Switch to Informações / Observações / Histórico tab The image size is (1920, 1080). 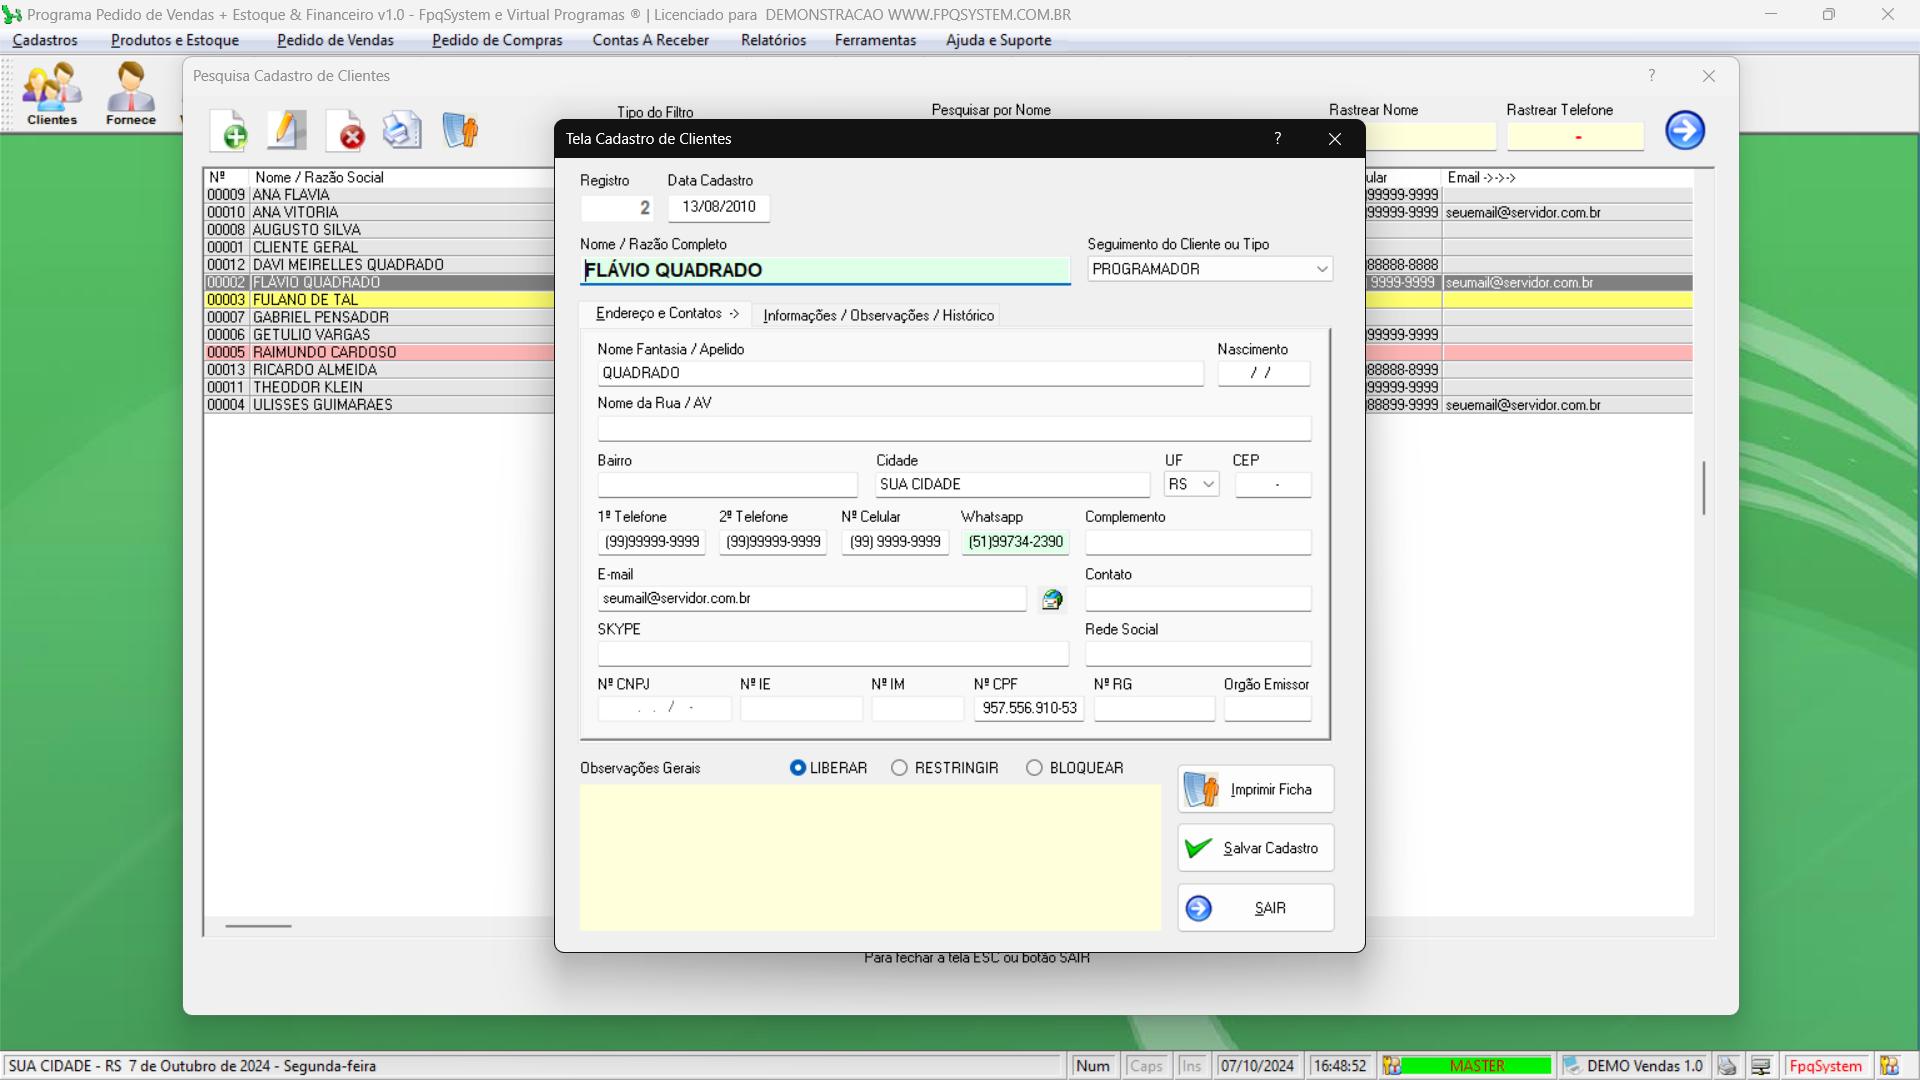(x=878, y=315)
